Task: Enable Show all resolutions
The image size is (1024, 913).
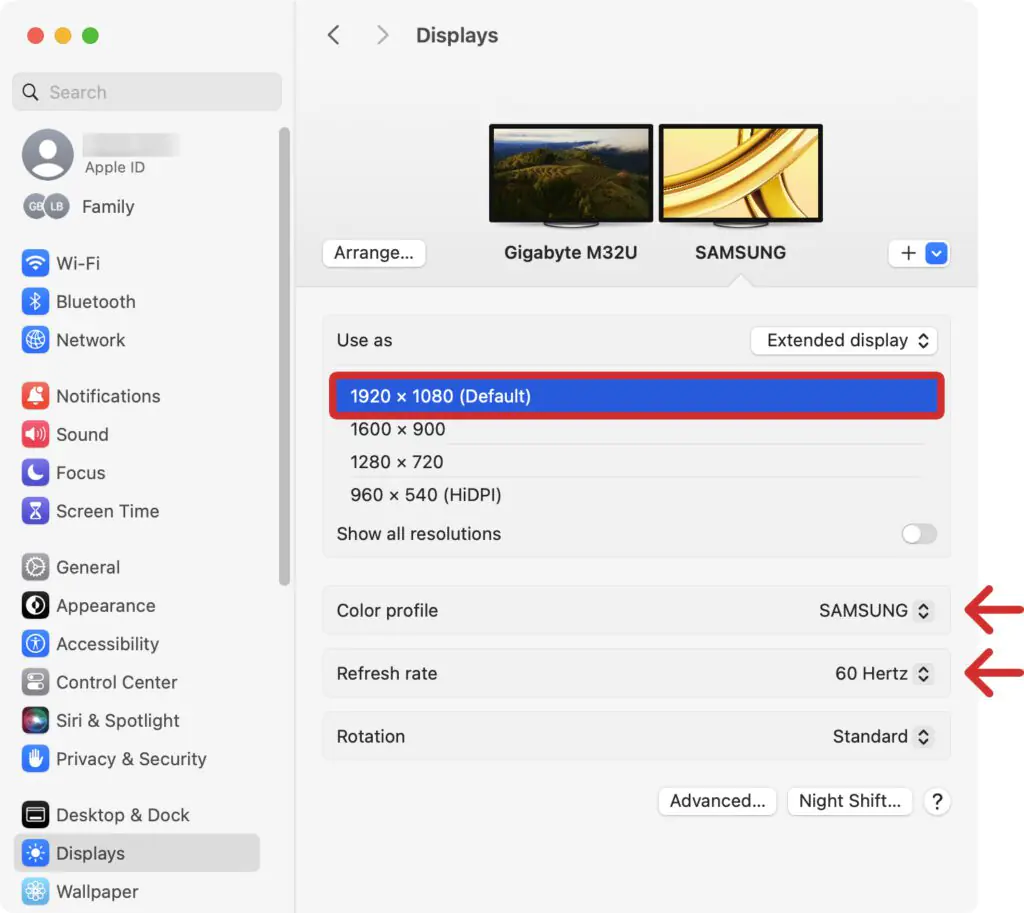Action: (918, 534)
